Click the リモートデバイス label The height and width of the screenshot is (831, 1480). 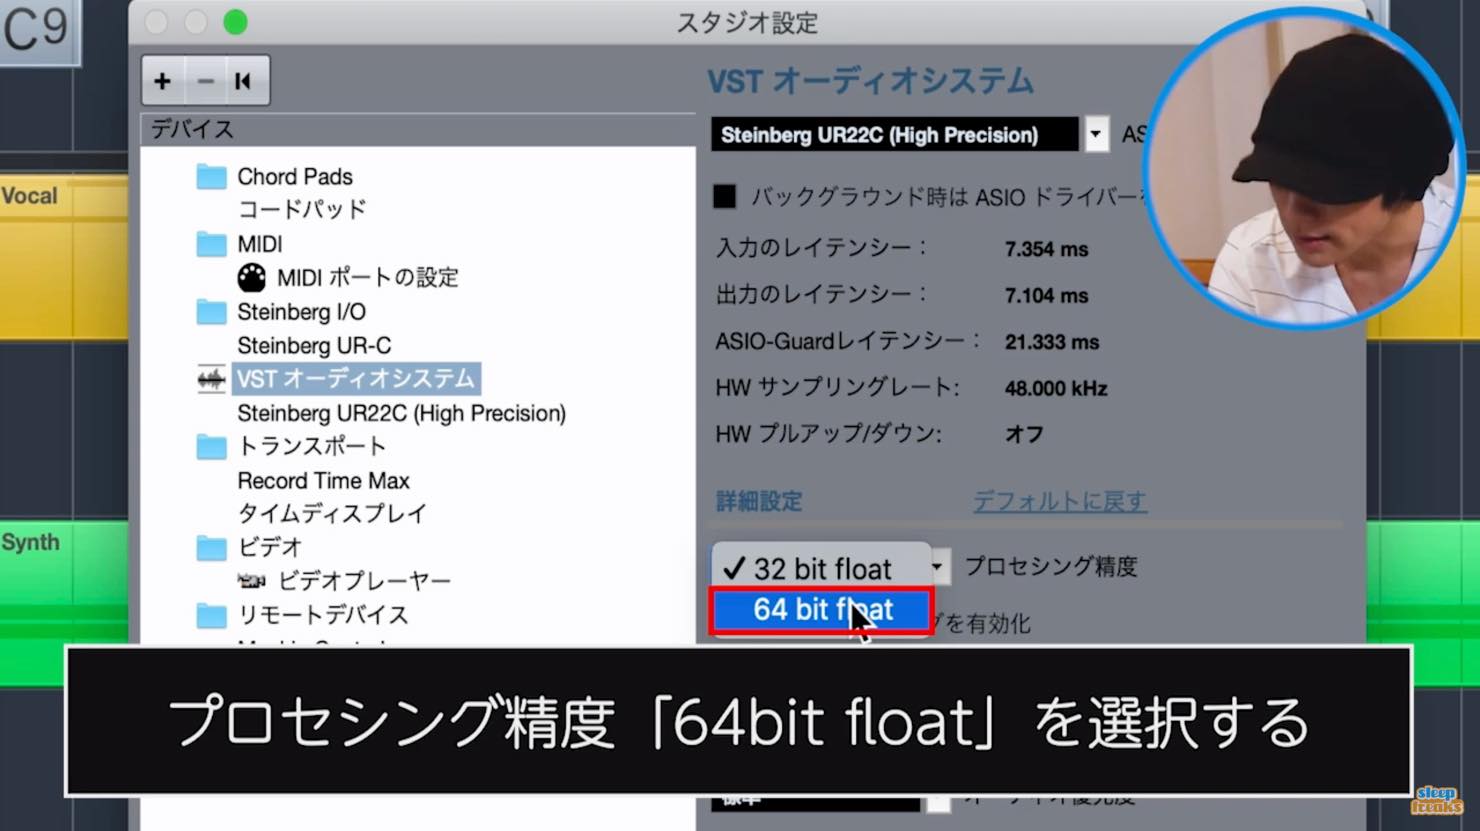click(x=323, y=615)
